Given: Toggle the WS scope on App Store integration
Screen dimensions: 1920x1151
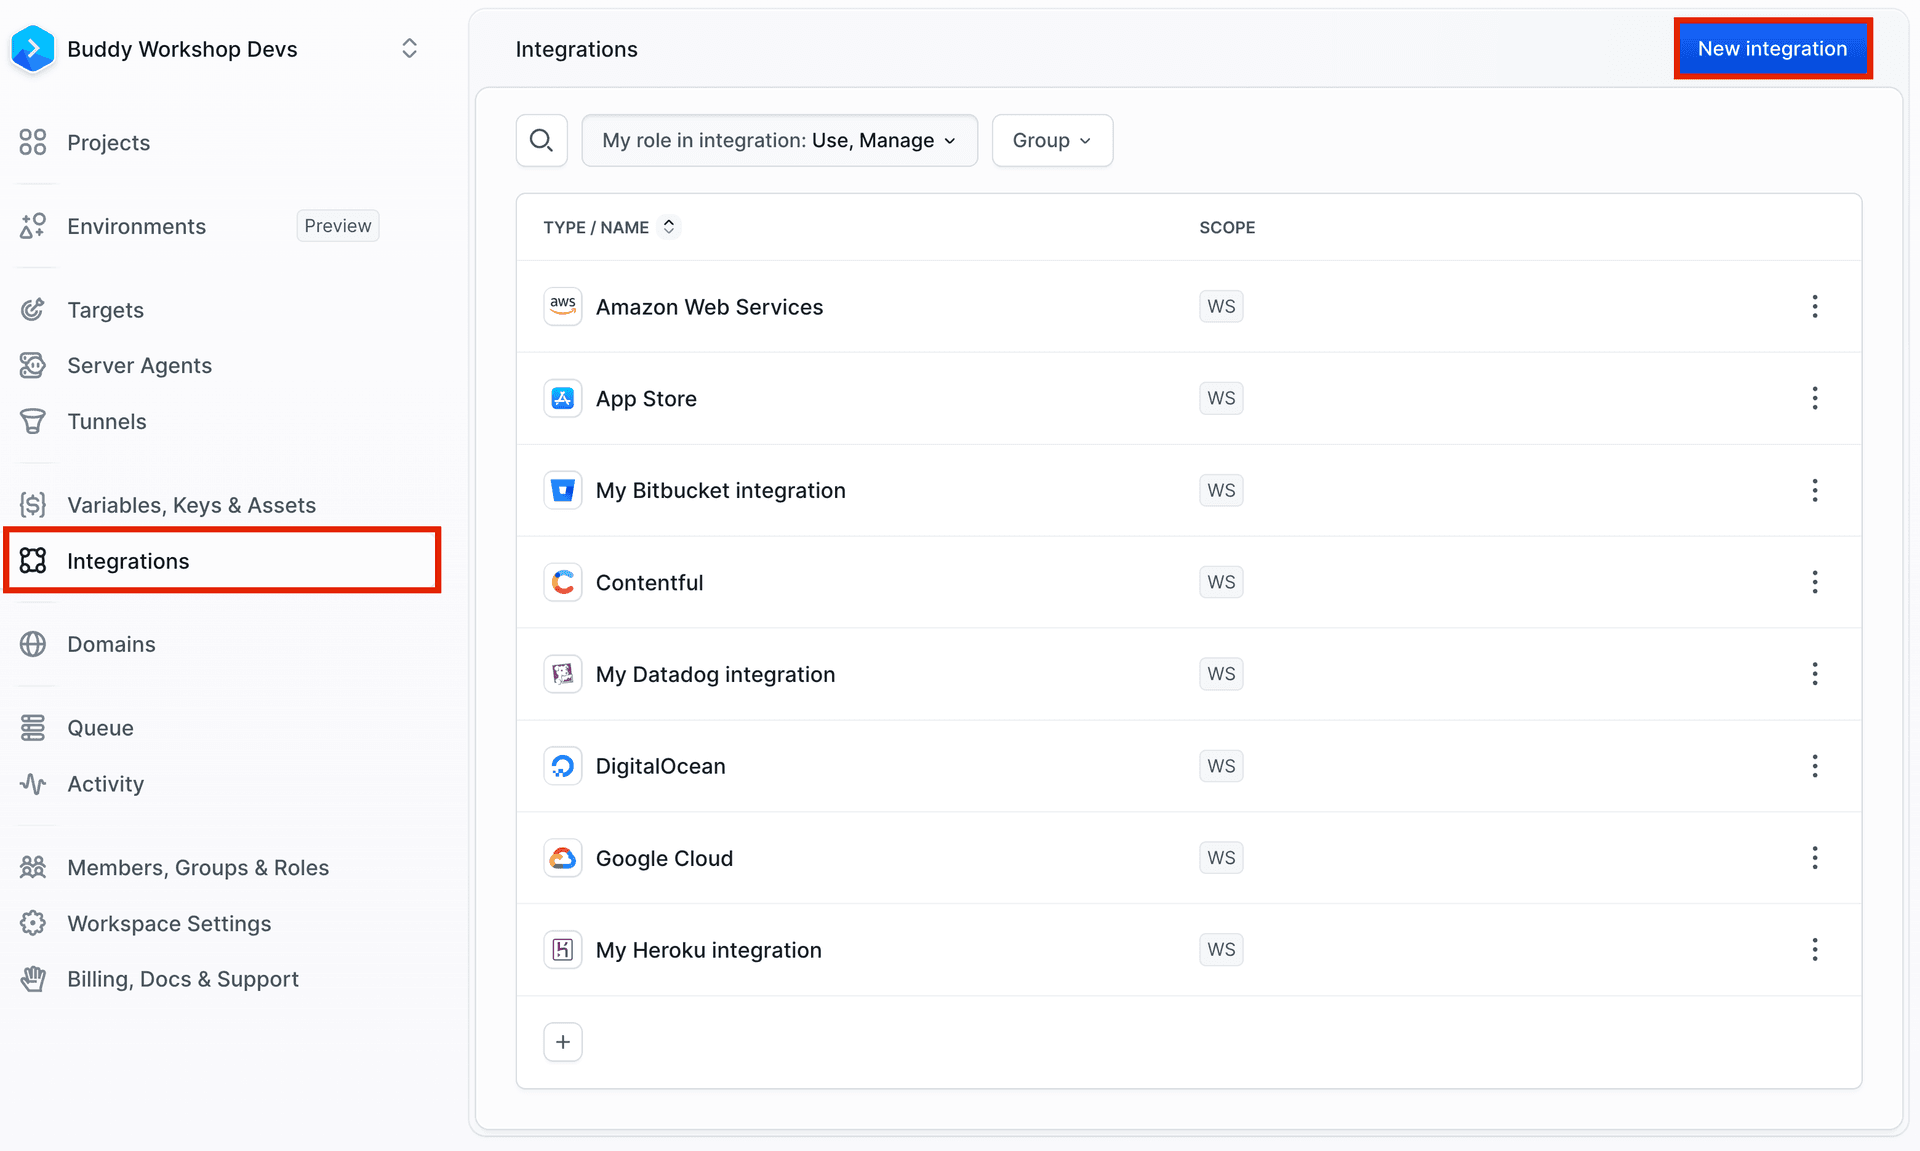Looking at the screenshot, I should tap(1220, 398).
